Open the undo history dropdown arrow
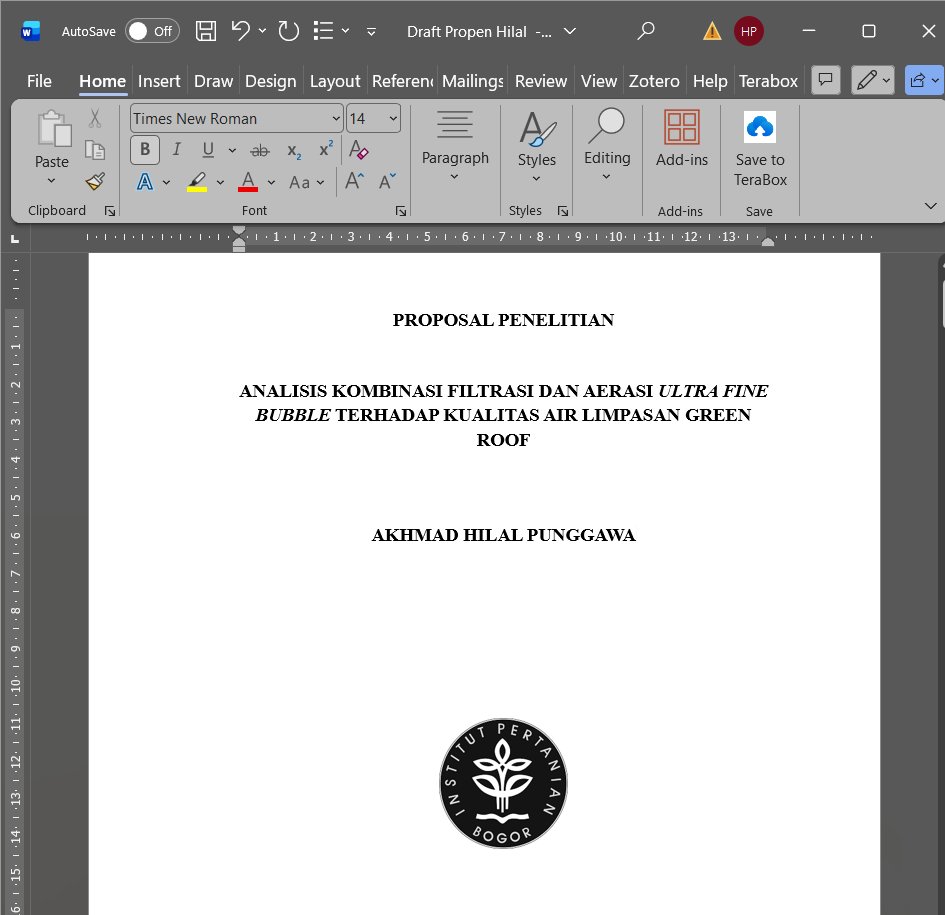Viewport: 945px width, 915px height. (262, 30)
